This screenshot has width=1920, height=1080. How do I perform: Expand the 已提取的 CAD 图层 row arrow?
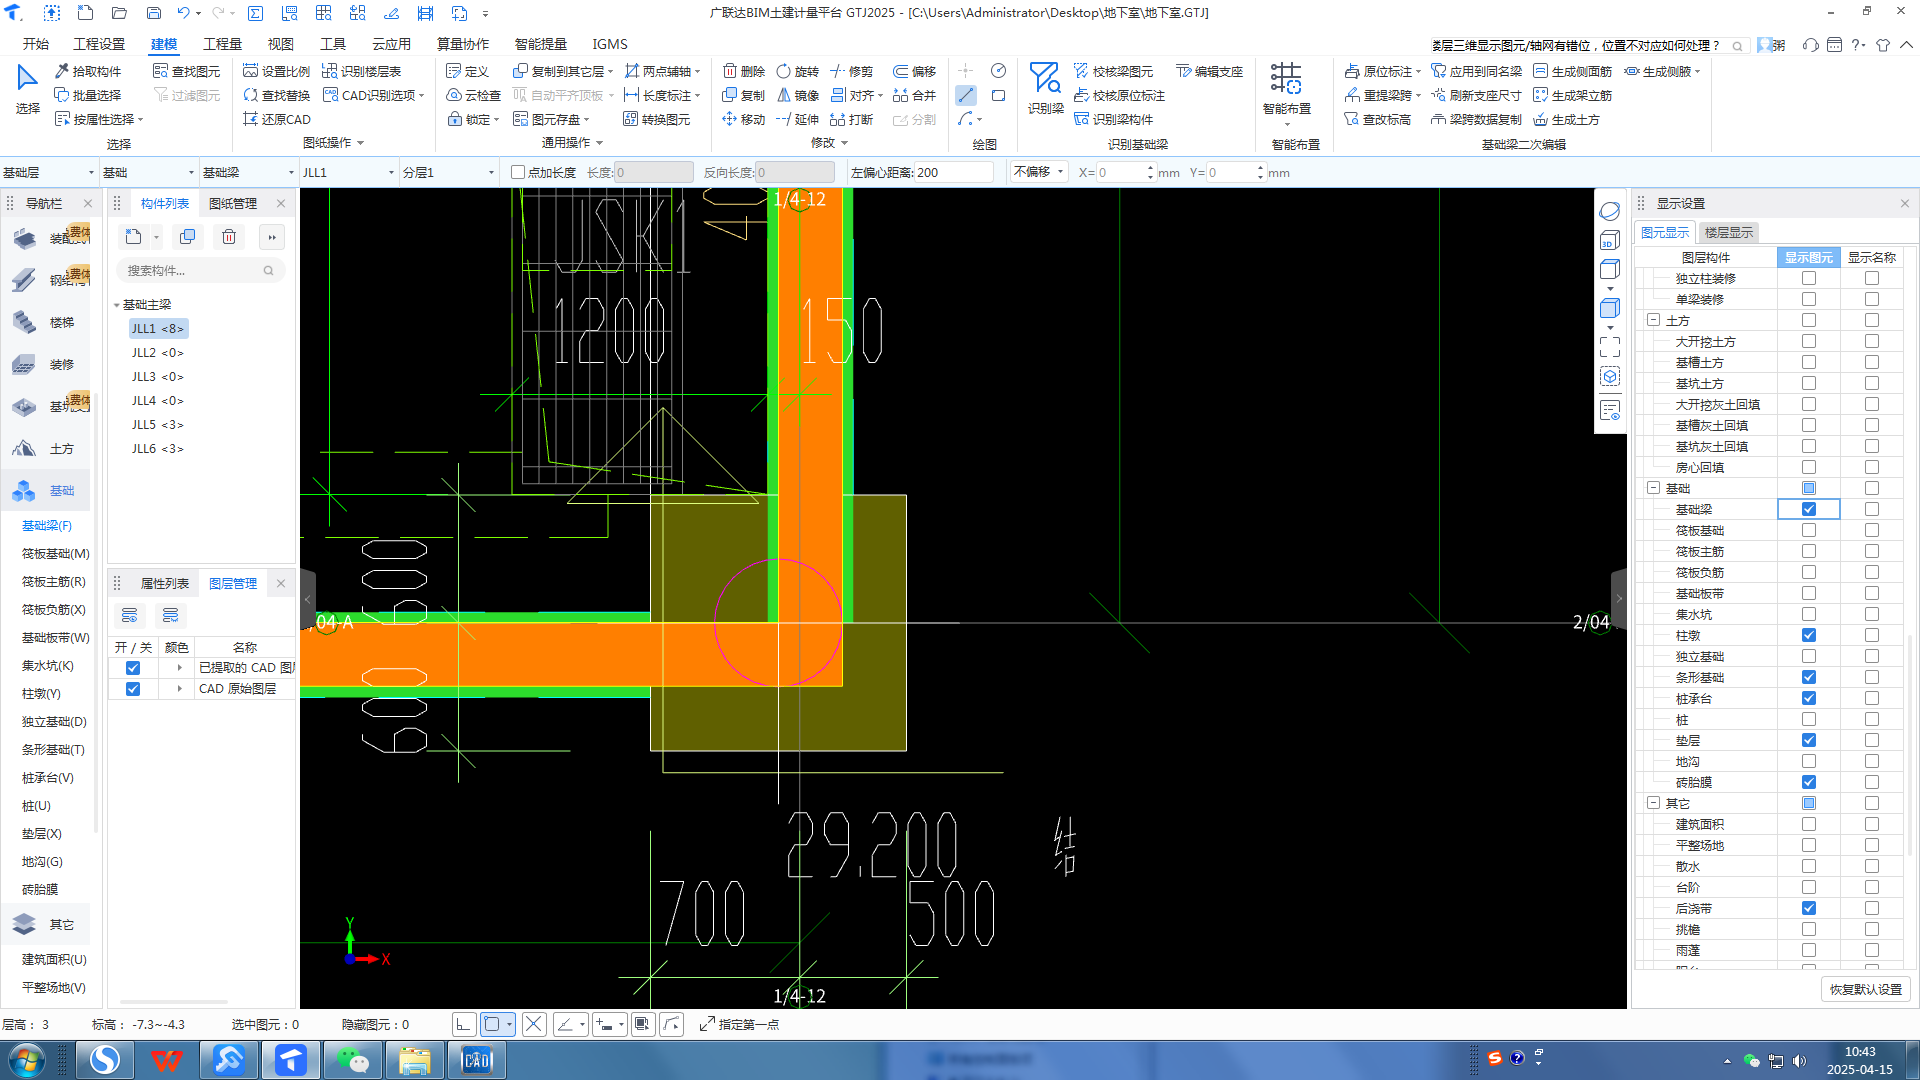[180, 668]
